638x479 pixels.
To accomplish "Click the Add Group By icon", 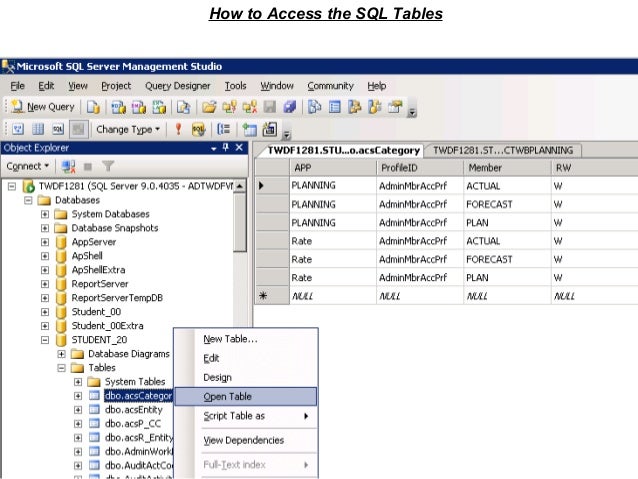I will 224,129.
